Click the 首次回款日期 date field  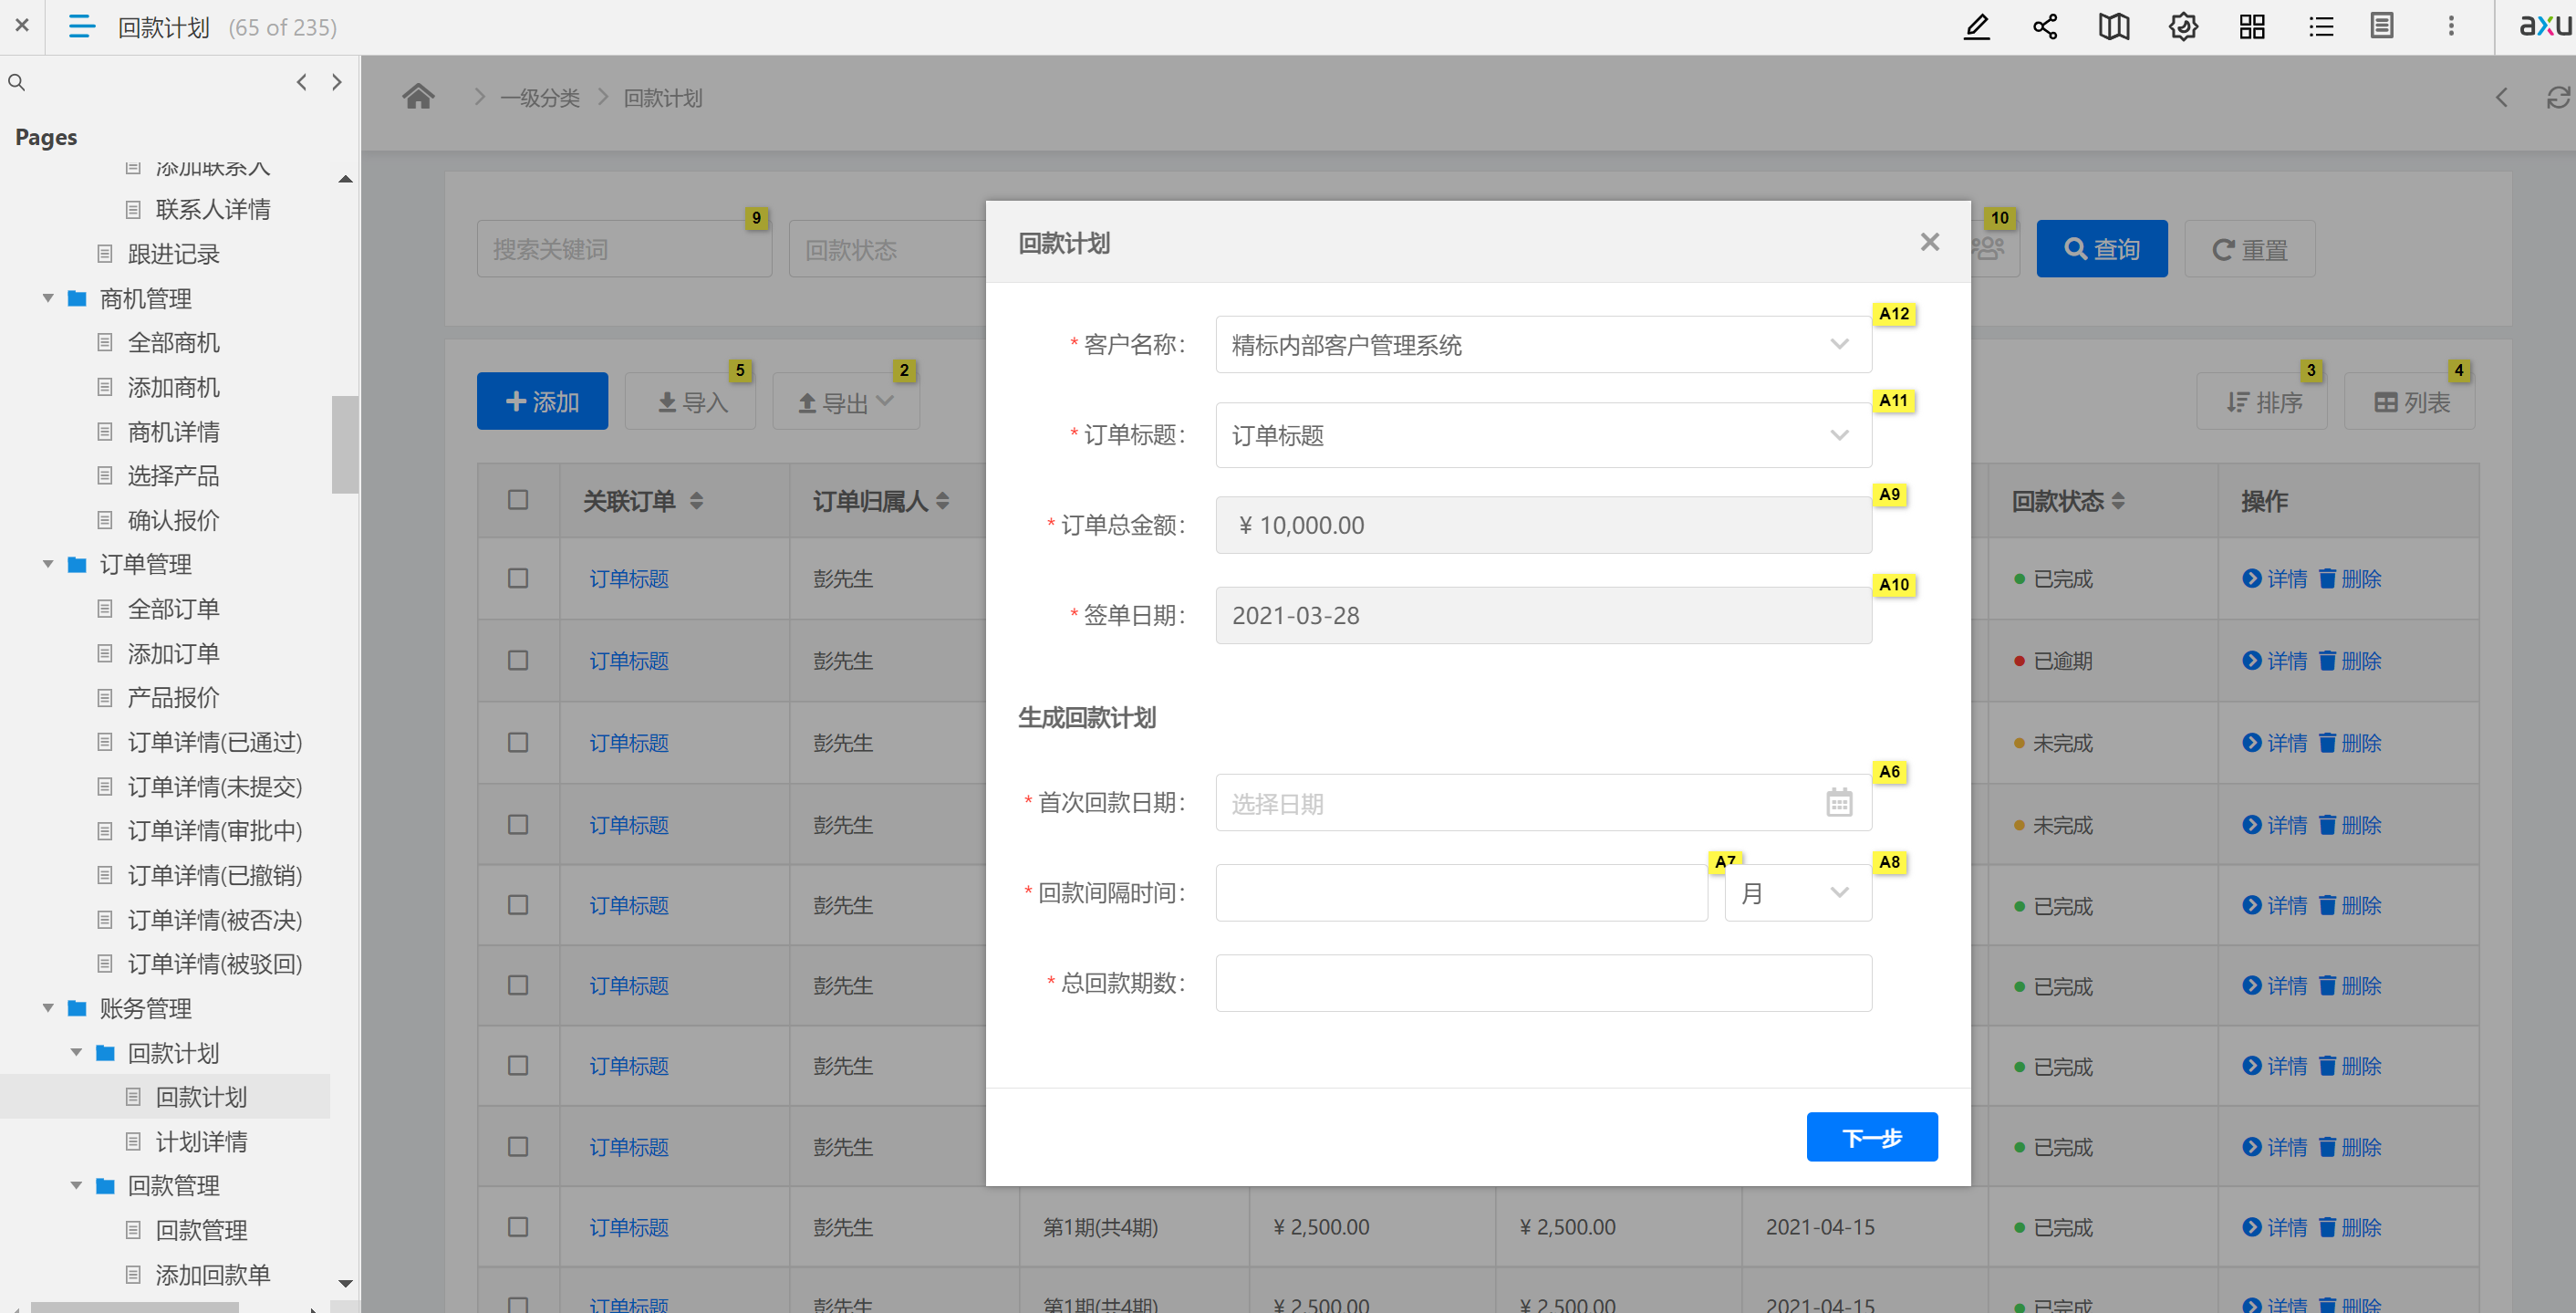tap(1543, 802)
